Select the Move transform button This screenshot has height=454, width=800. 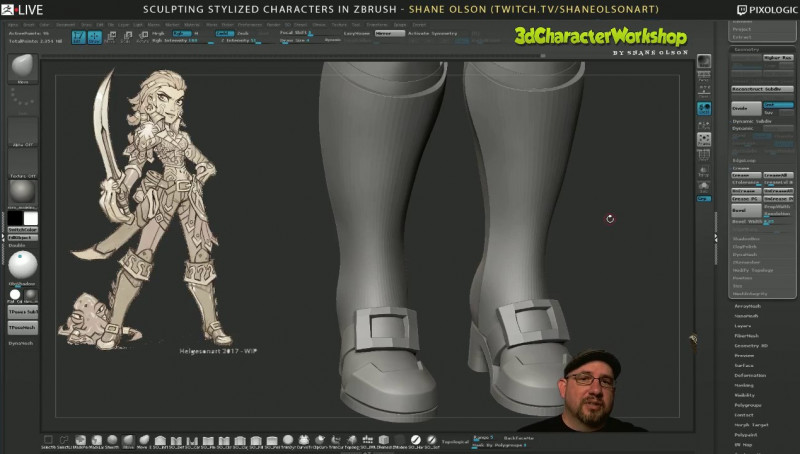pyautogui.click(x=111, y=37)
